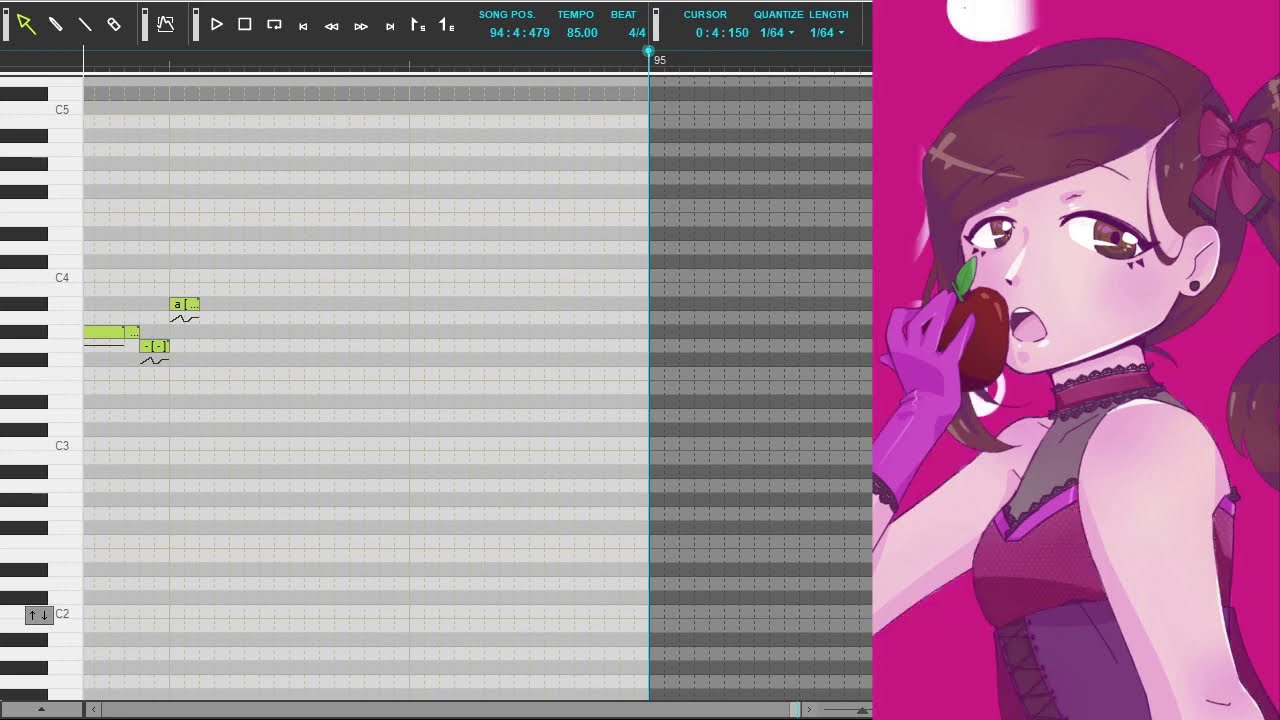This screenshot has height=720, width=1280.
Task: Select the note labeled 'a ['
Action: click(185, 304)
